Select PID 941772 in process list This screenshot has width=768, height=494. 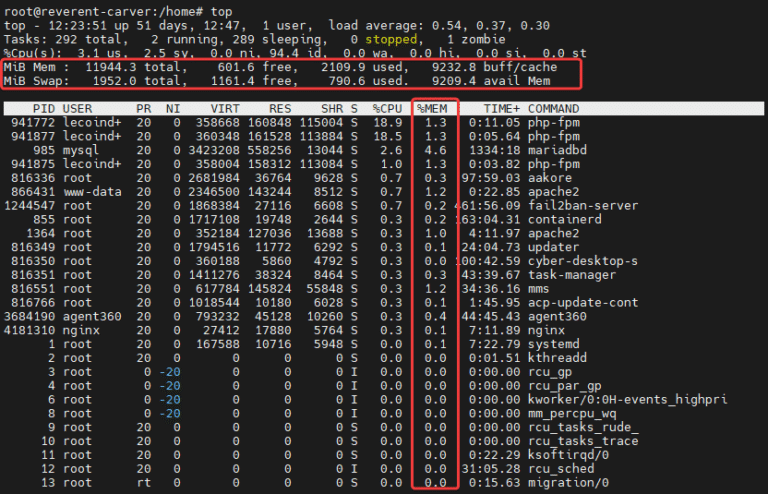[x=33, y=122]
